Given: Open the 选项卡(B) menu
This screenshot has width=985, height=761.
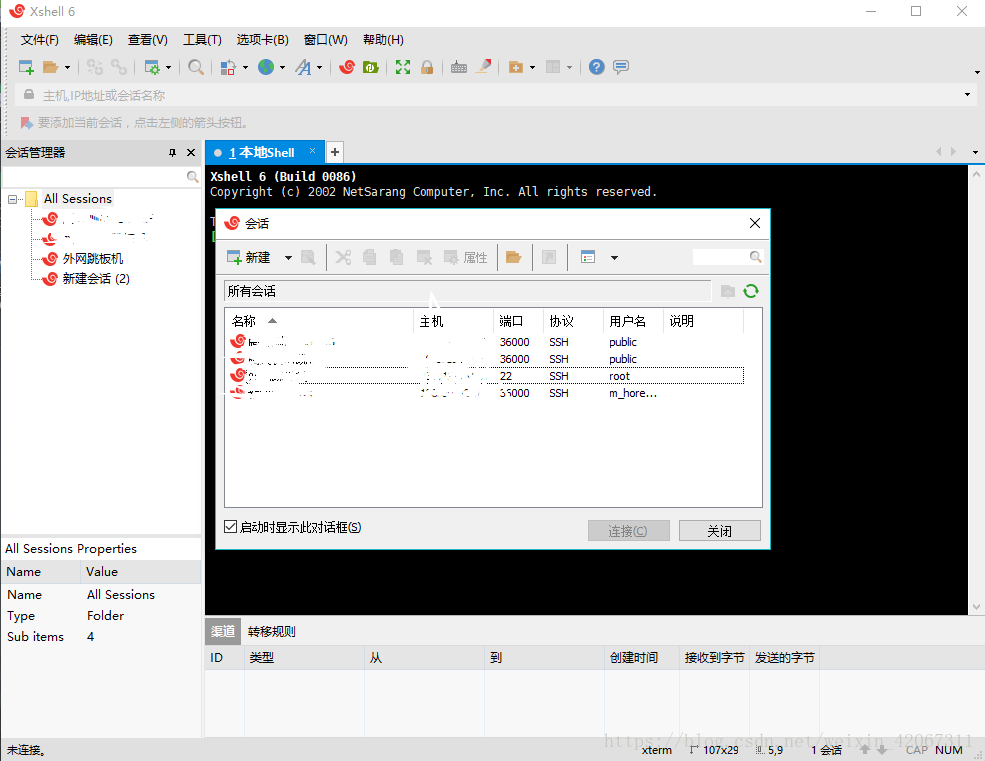Looking at the screenshot, I should coord(263,40).
